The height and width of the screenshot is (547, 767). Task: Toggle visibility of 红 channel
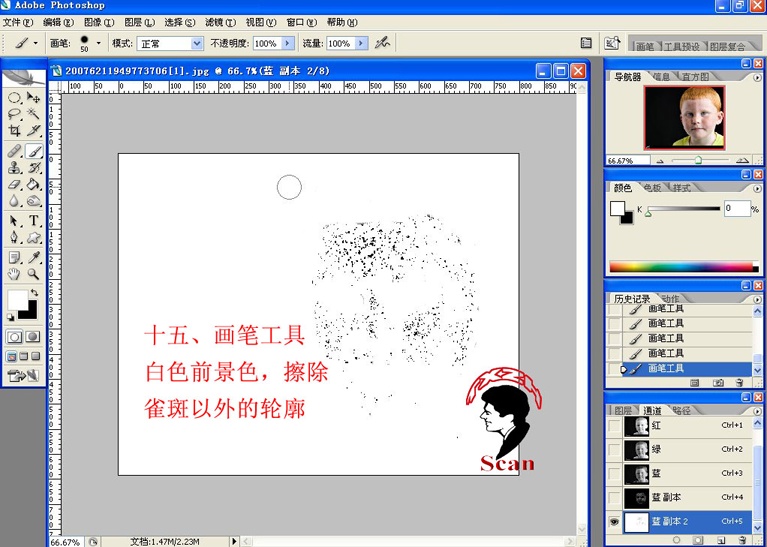point(614,426)
